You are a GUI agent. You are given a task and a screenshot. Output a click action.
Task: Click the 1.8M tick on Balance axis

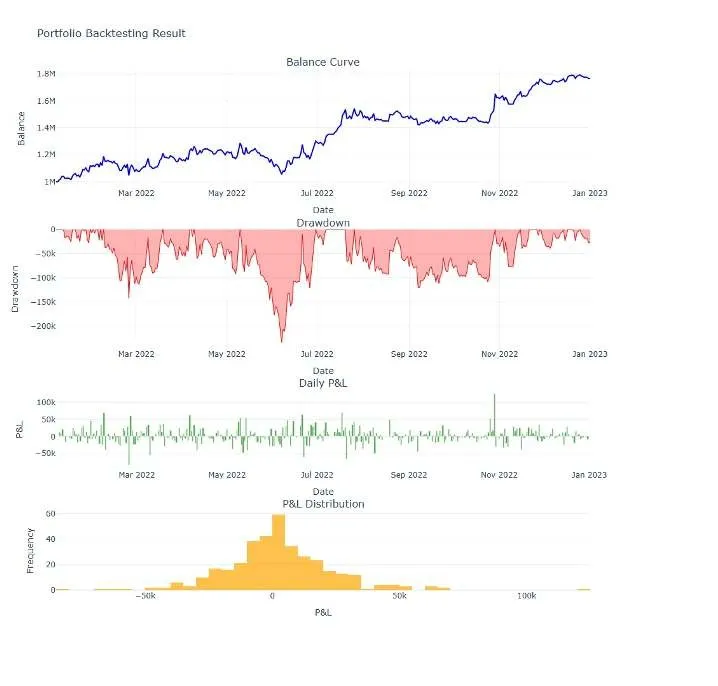pos(46,74)
